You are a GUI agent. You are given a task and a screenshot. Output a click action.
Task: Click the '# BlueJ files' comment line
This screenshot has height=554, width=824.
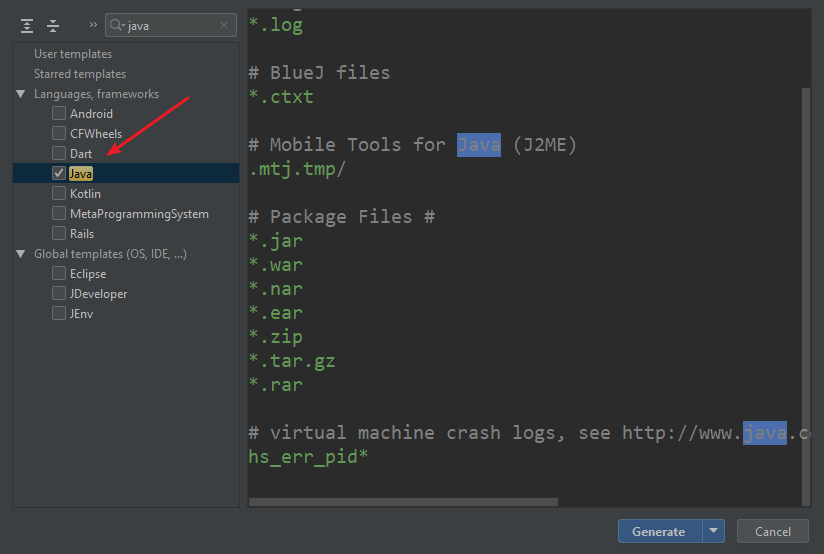pyautogui.click(x=320, y=73)
